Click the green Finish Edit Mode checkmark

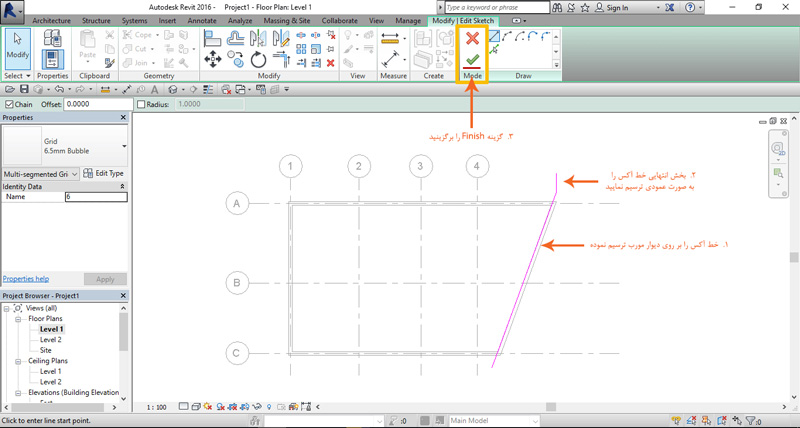point(472,60)
